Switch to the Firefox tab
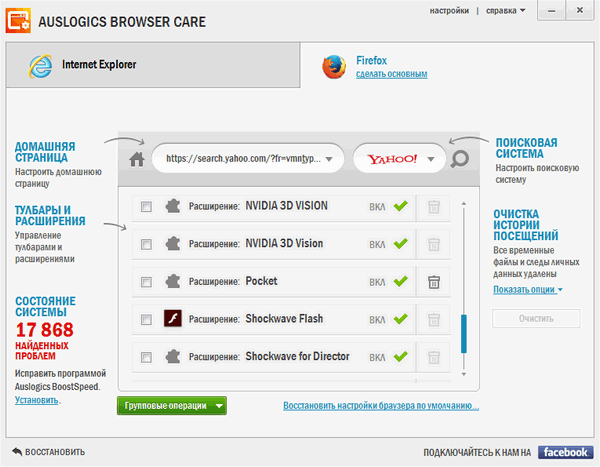The height and width of the screenshot is (467, 600). tap(447, 65)
